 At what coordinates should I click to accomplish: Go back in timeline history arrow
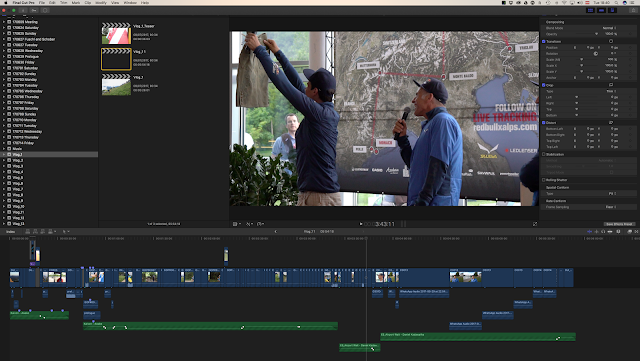coord(276,232)
